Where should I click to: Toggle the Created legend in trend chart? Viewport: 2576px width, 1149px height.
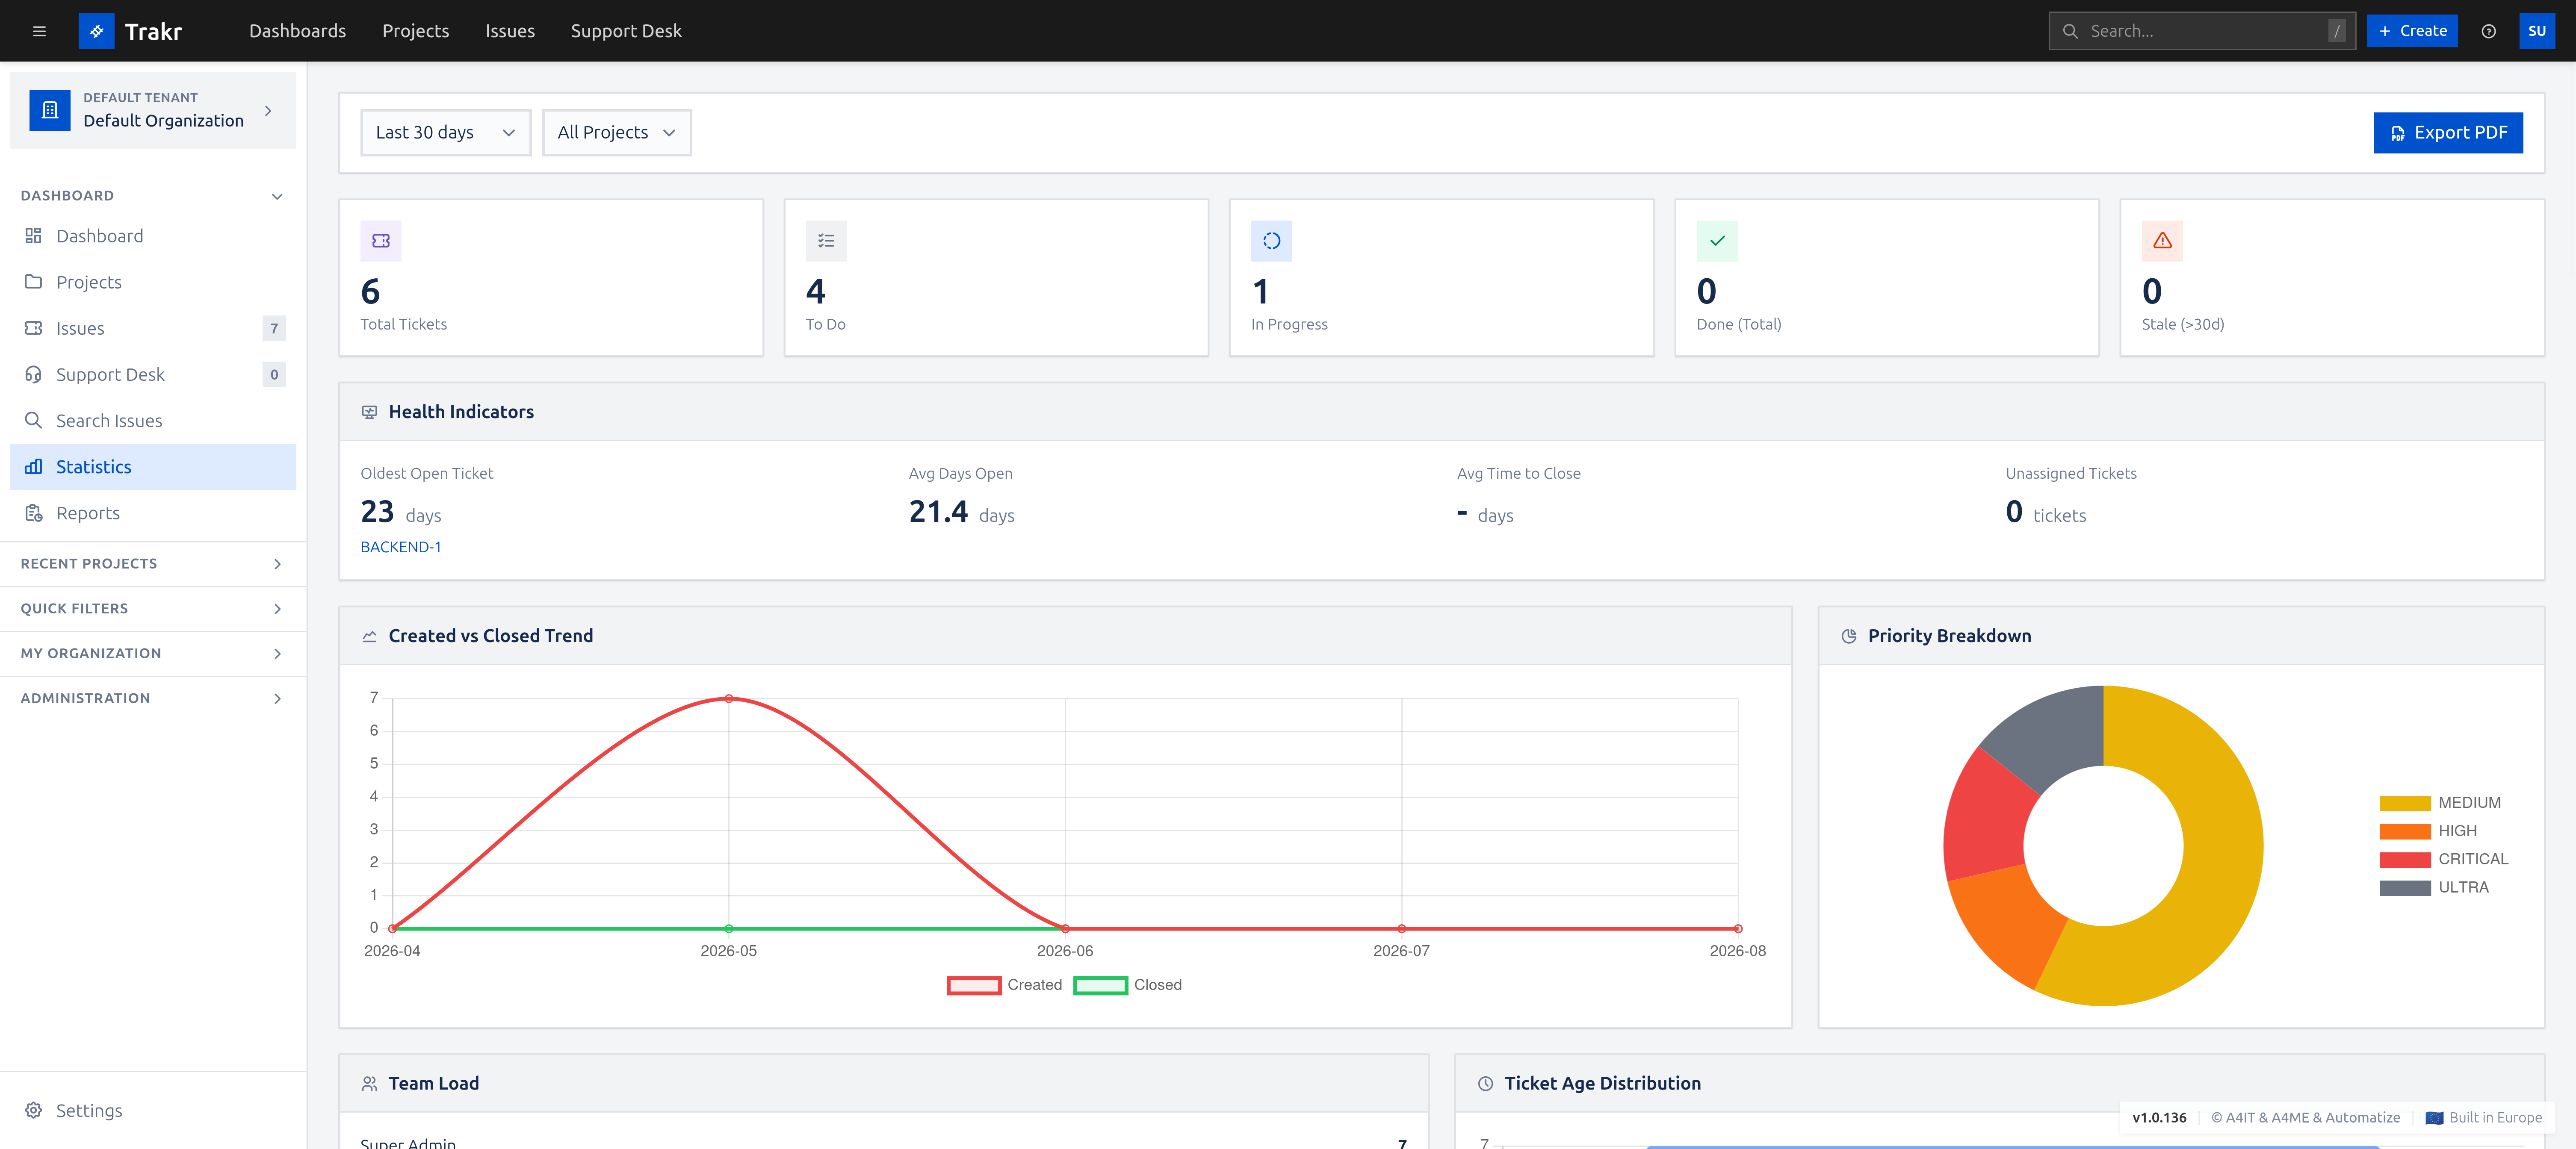pos(1004,985)
